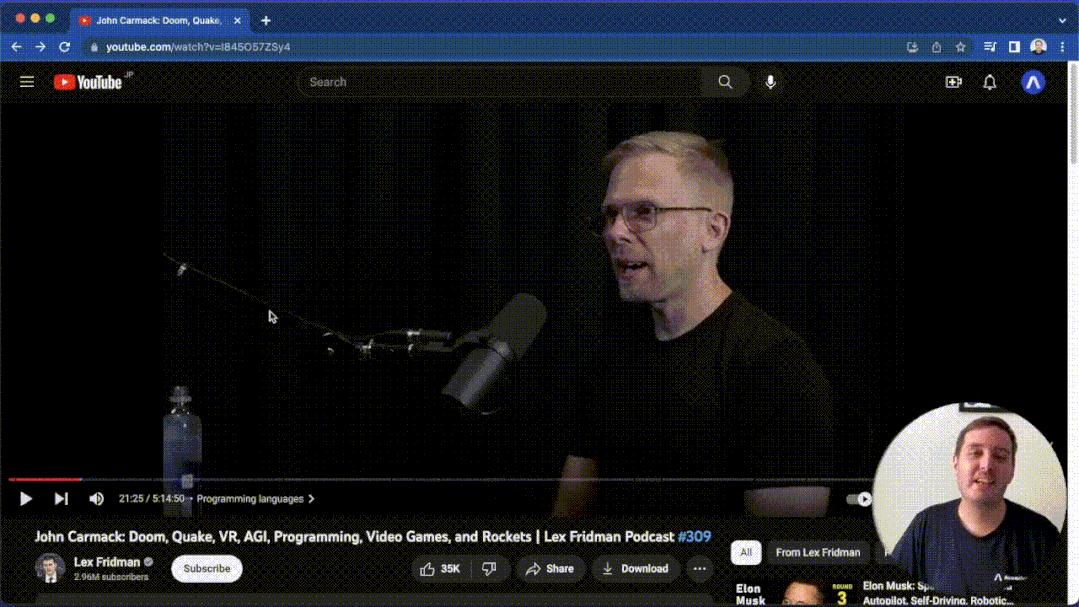Open the notifications bell
Viewport: 1079px width, 607px height.
(990, 82)
